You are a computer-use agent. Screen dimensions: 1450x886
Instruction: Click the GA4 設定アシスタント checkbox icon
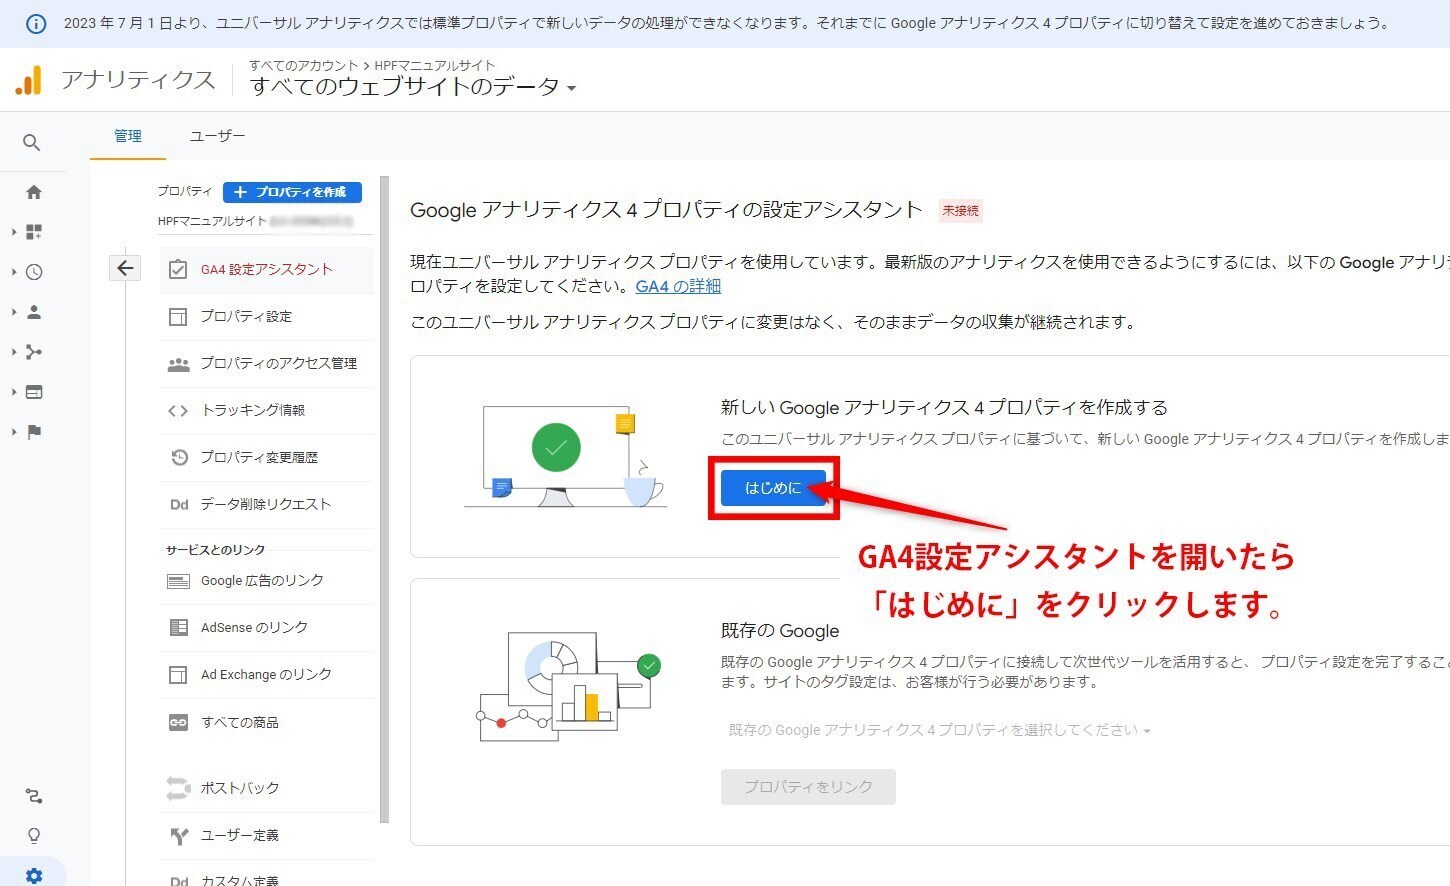tap(178, 269)
